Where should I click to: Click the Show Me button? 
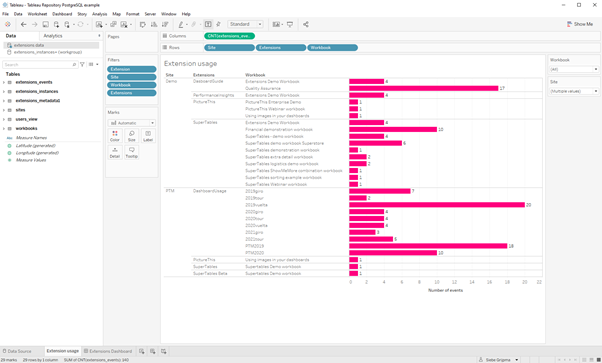(x=580, y=24)
